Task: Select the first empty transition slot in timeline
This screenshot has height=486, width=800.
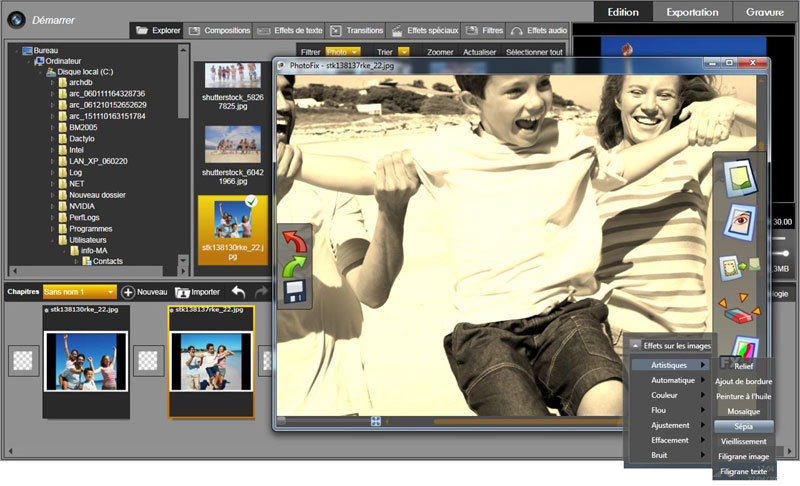Action: point(24,361)
